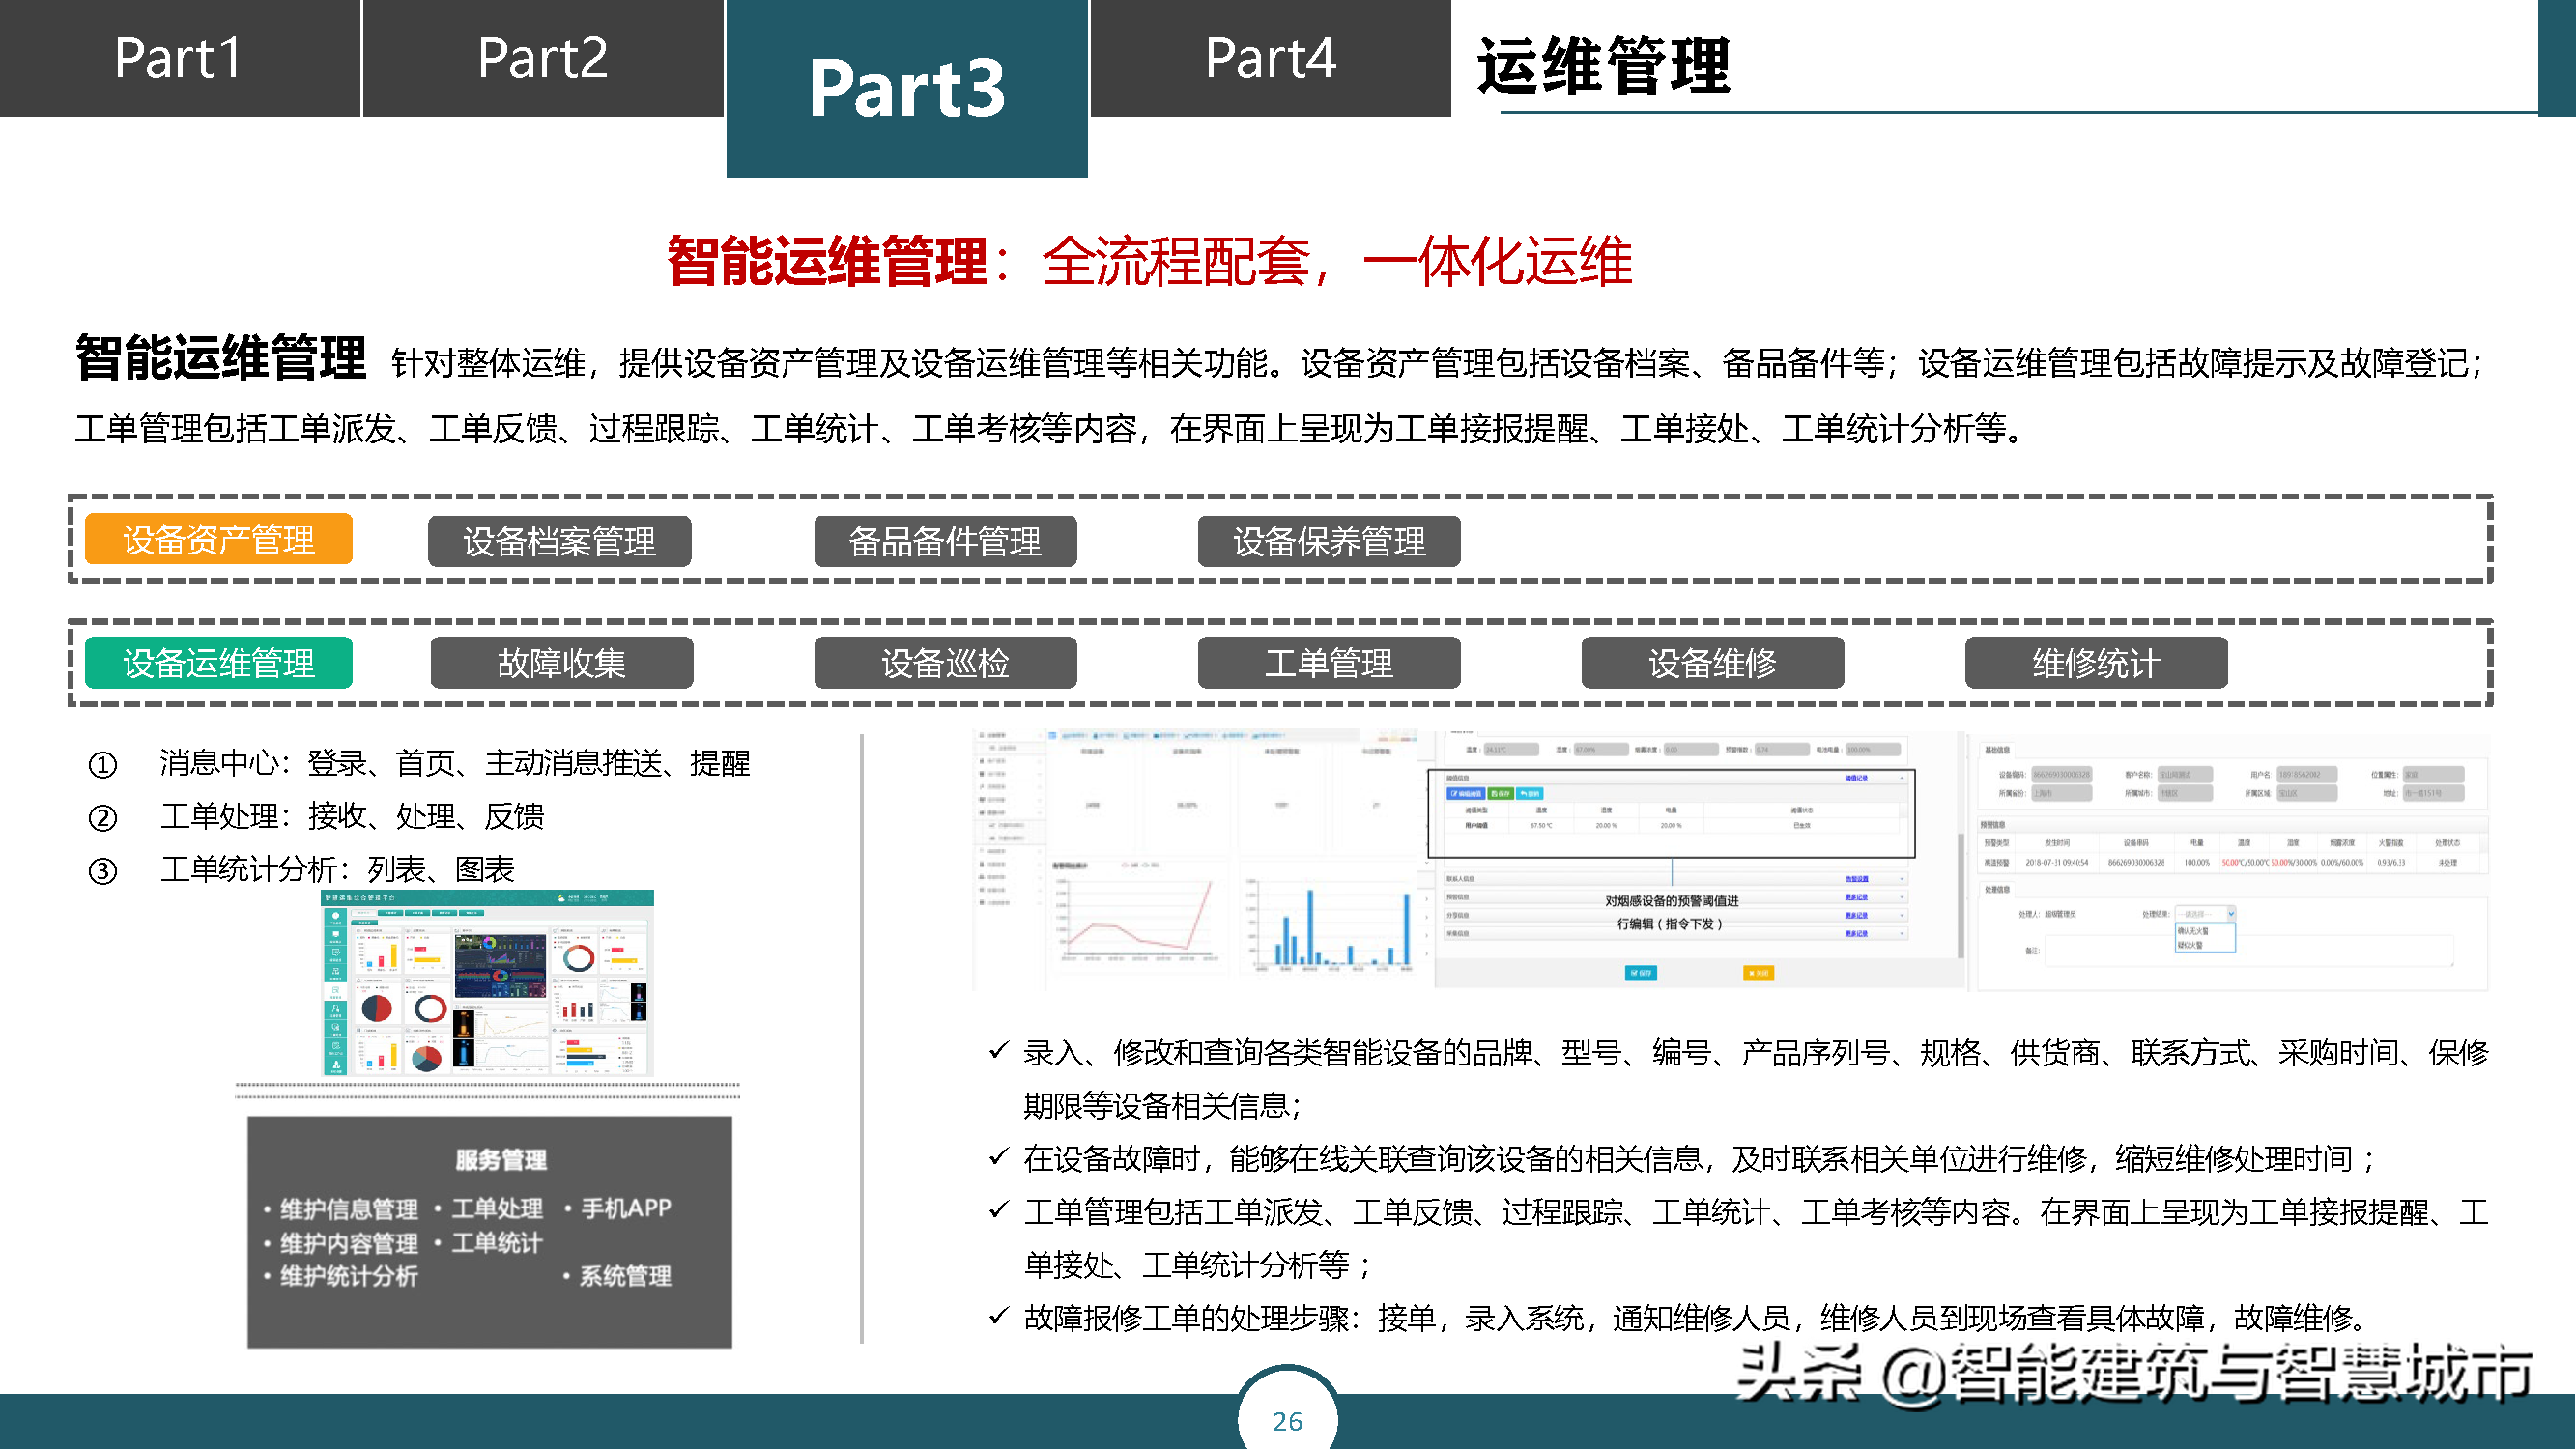The width and height of the screenshot is (2576, 1449).
Task: Click 维护信息管理 in the service box
Action: pos(349,1209)
